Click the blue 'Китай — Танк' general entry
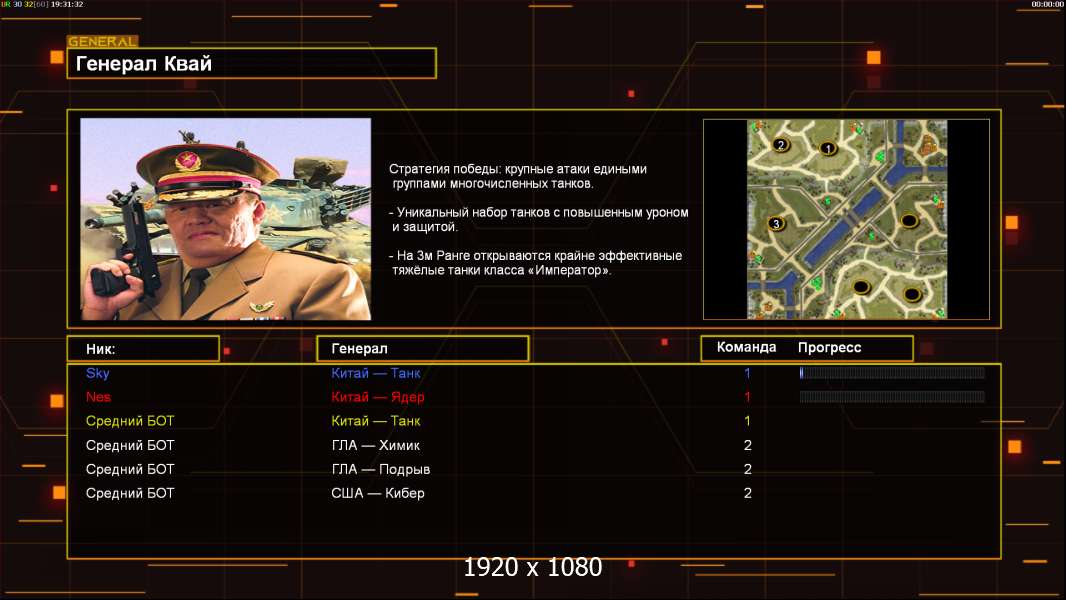 tap(376, 372)
